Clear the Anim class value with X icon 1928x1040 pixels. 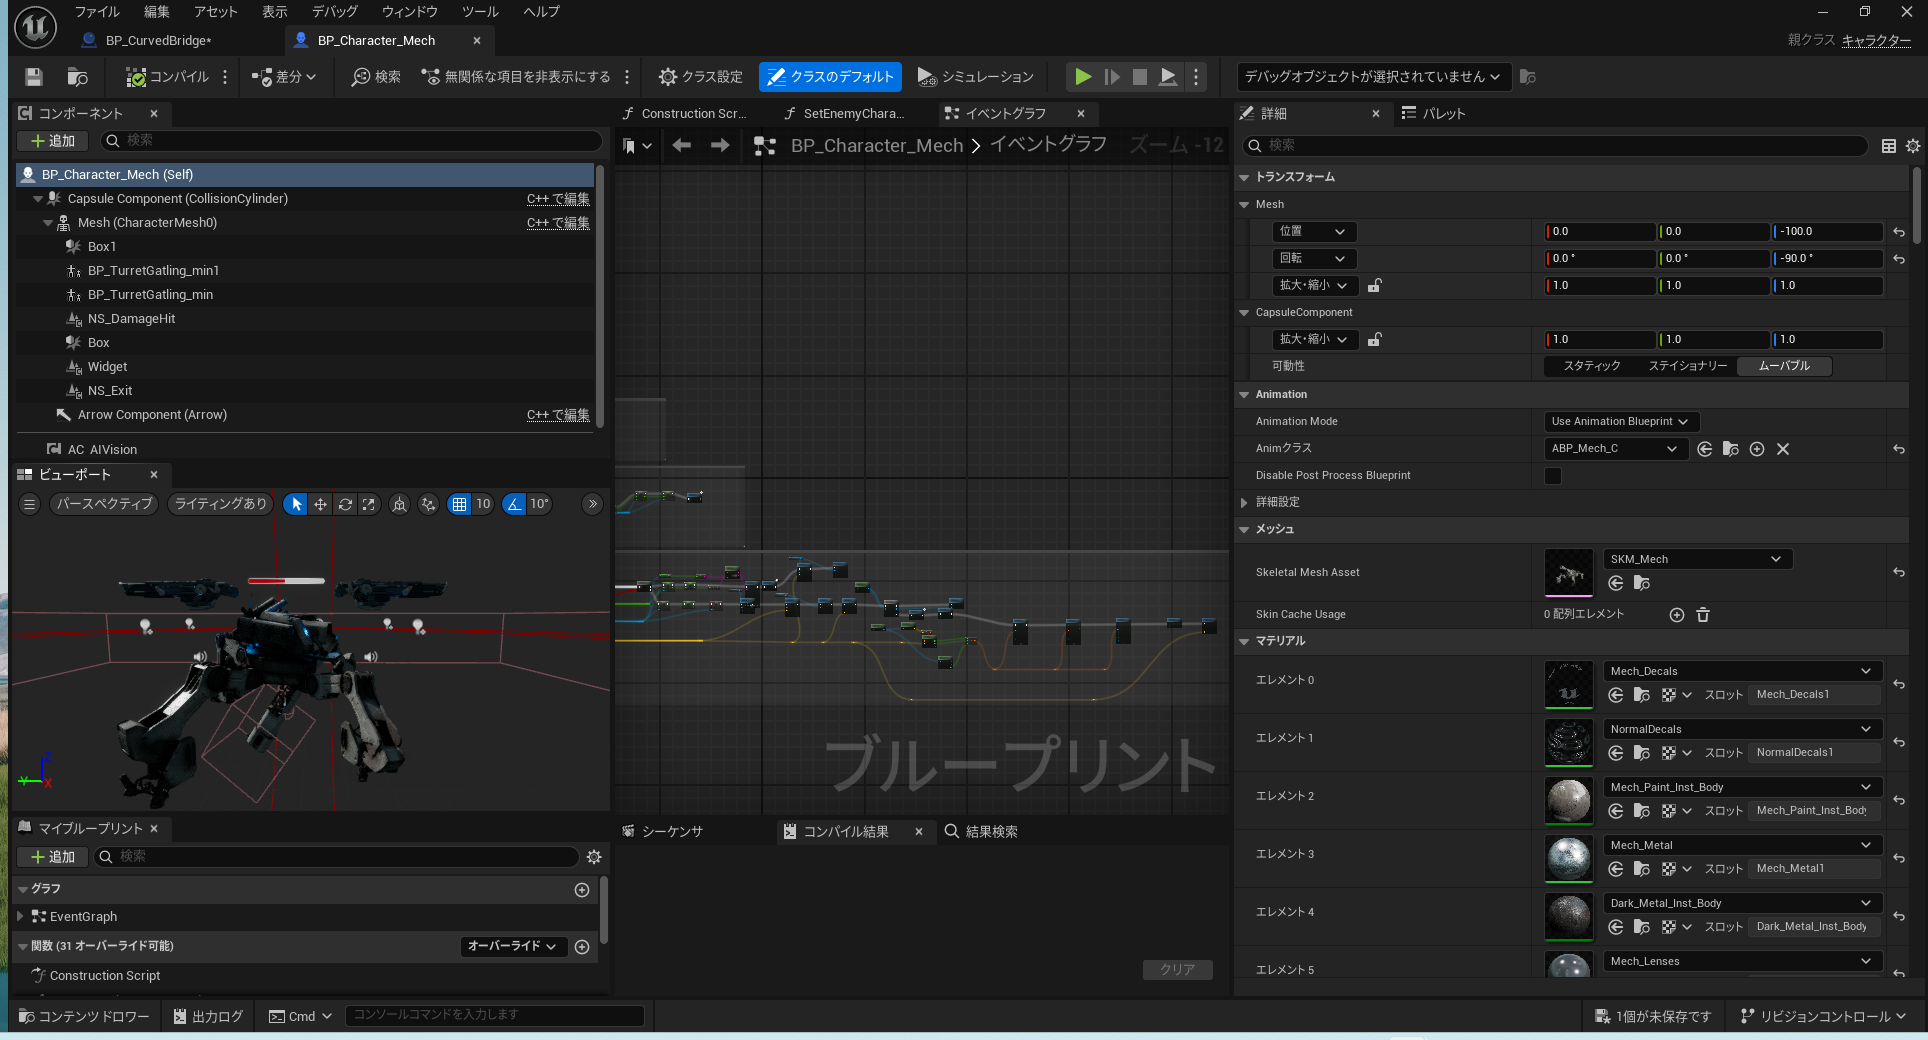[x=1783, y=449]
